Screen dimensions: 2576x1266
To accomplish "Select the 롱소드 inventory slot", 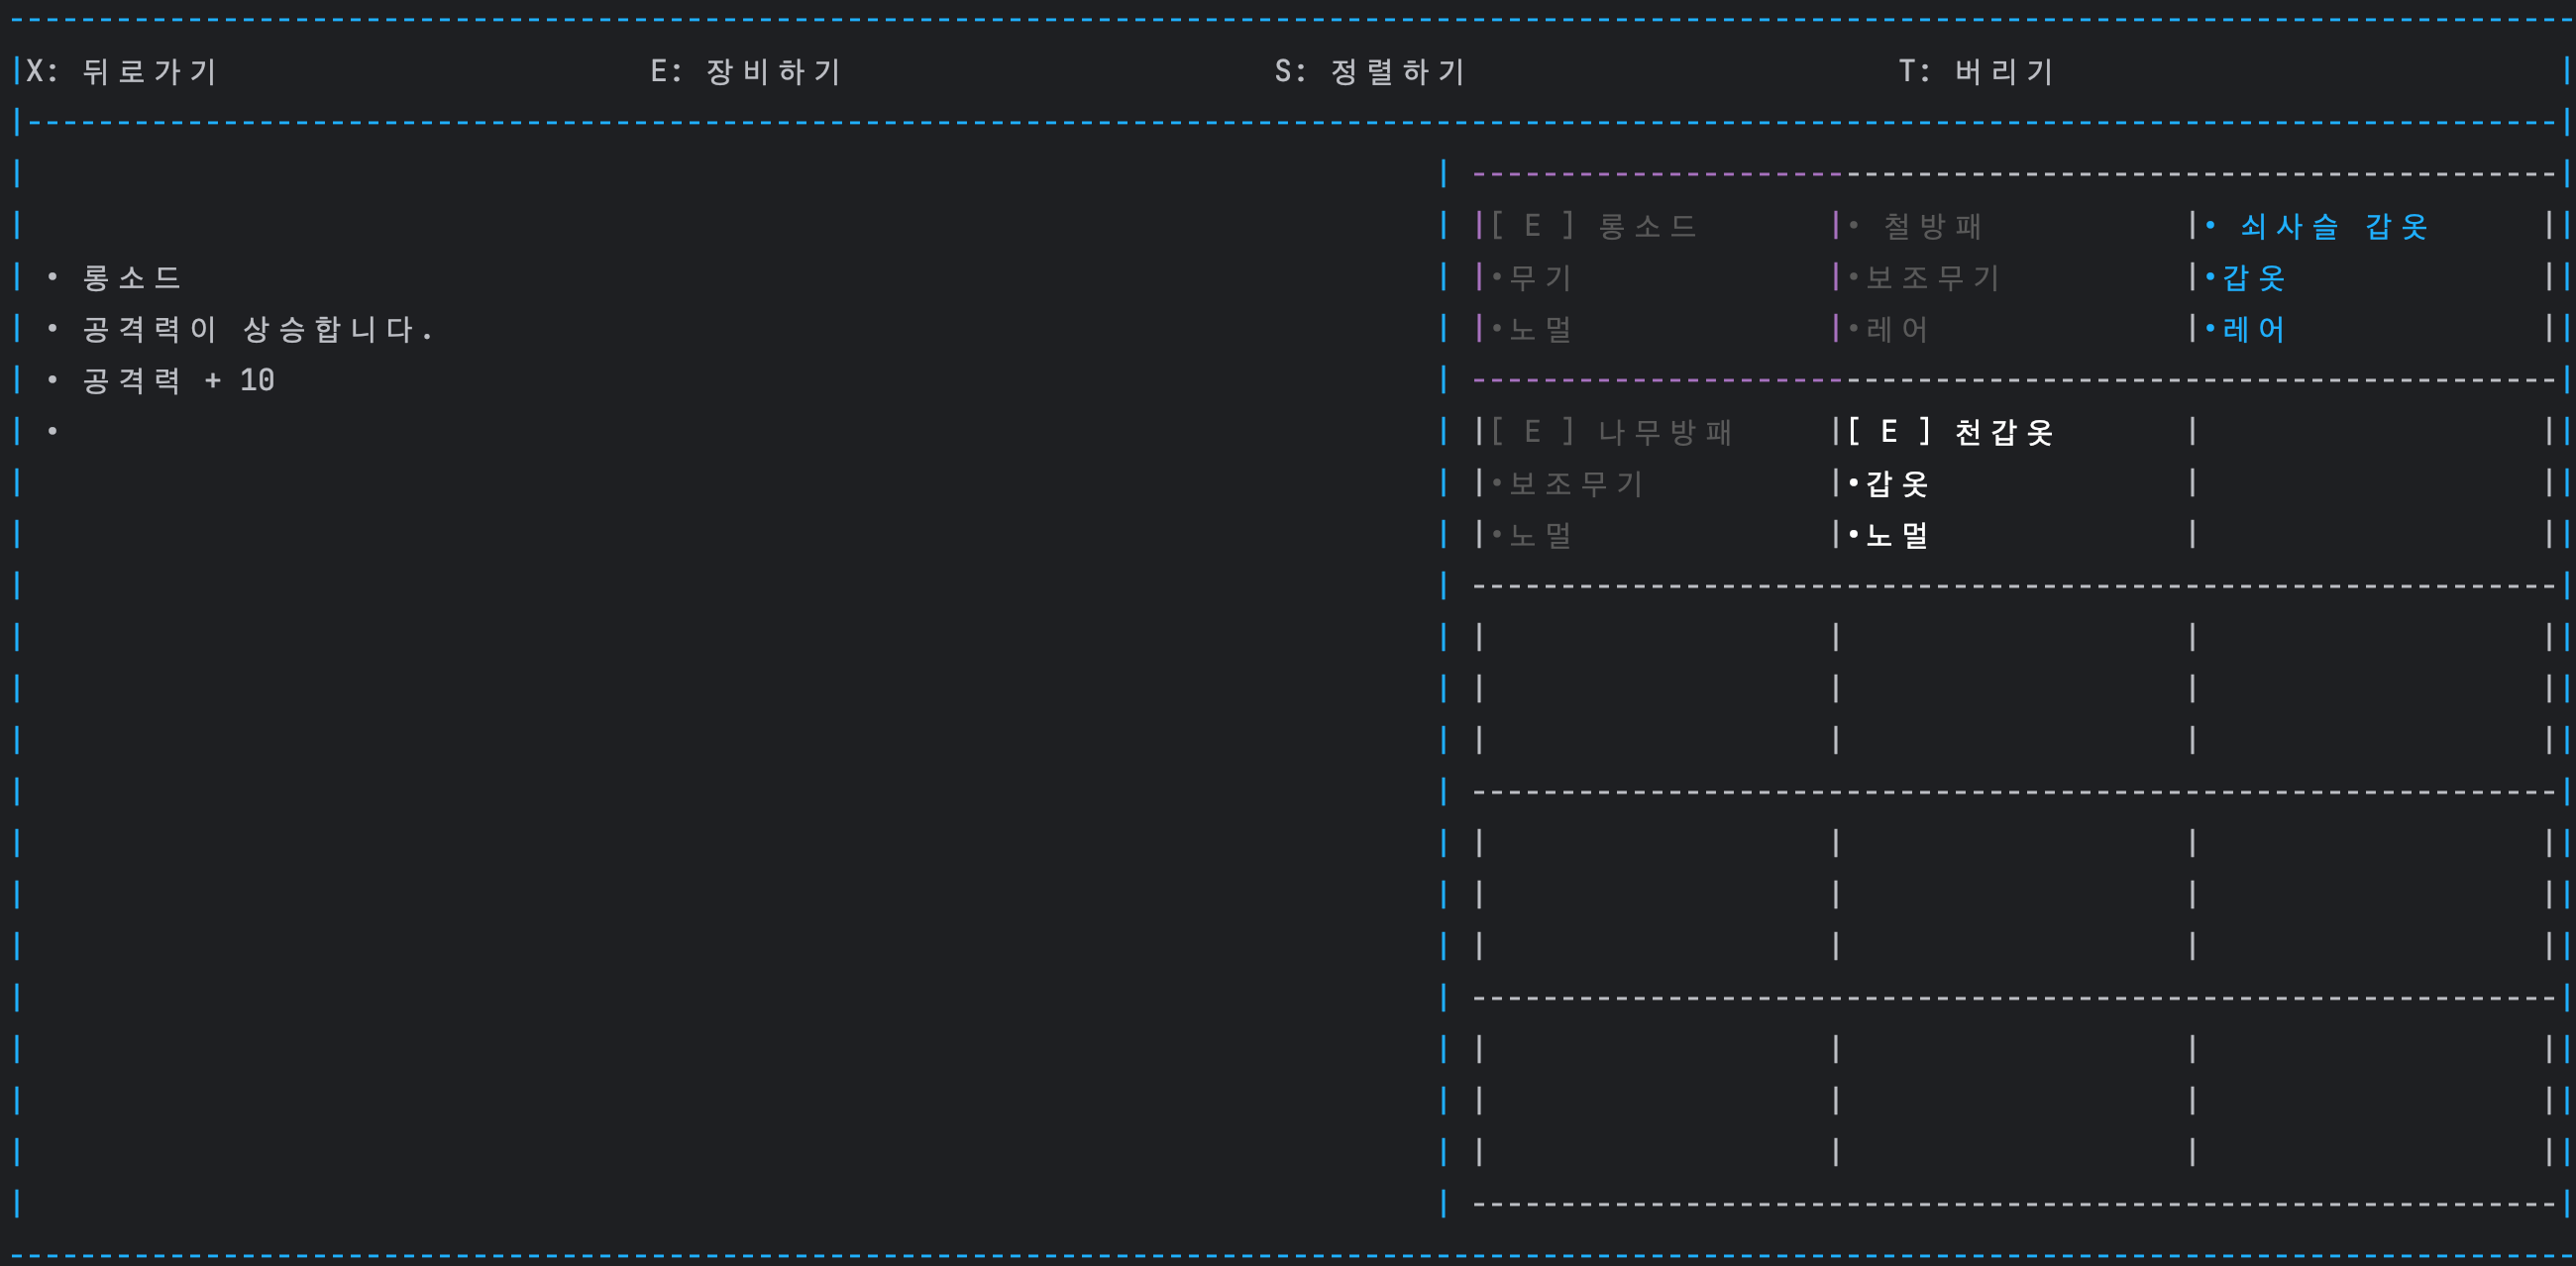I will coord(1646,227).
